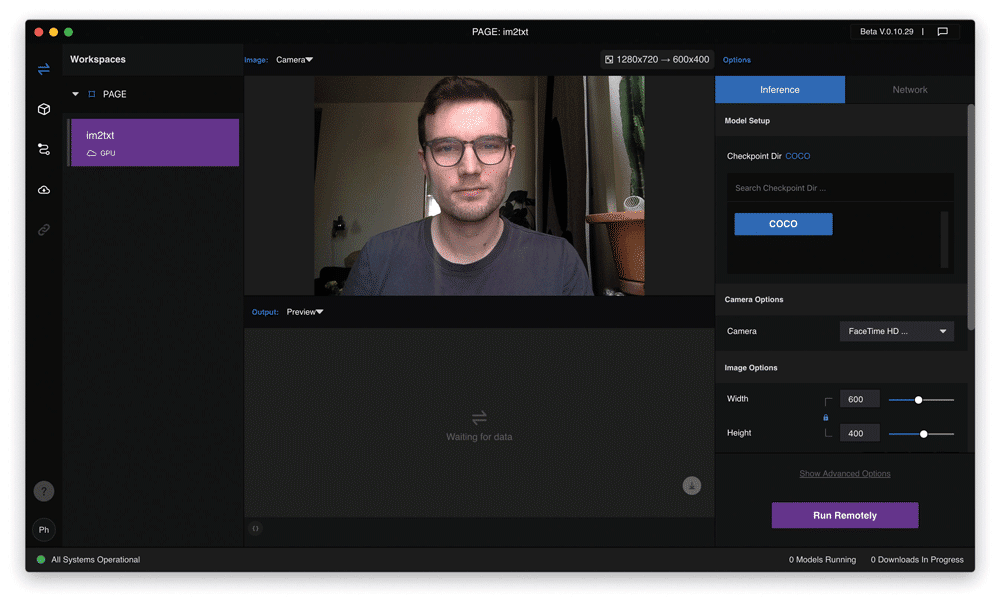Screen dimensions: 1000x603
Task: Open the Workspaces arrows icon in sidebar
Action: (x=43, y=69)
